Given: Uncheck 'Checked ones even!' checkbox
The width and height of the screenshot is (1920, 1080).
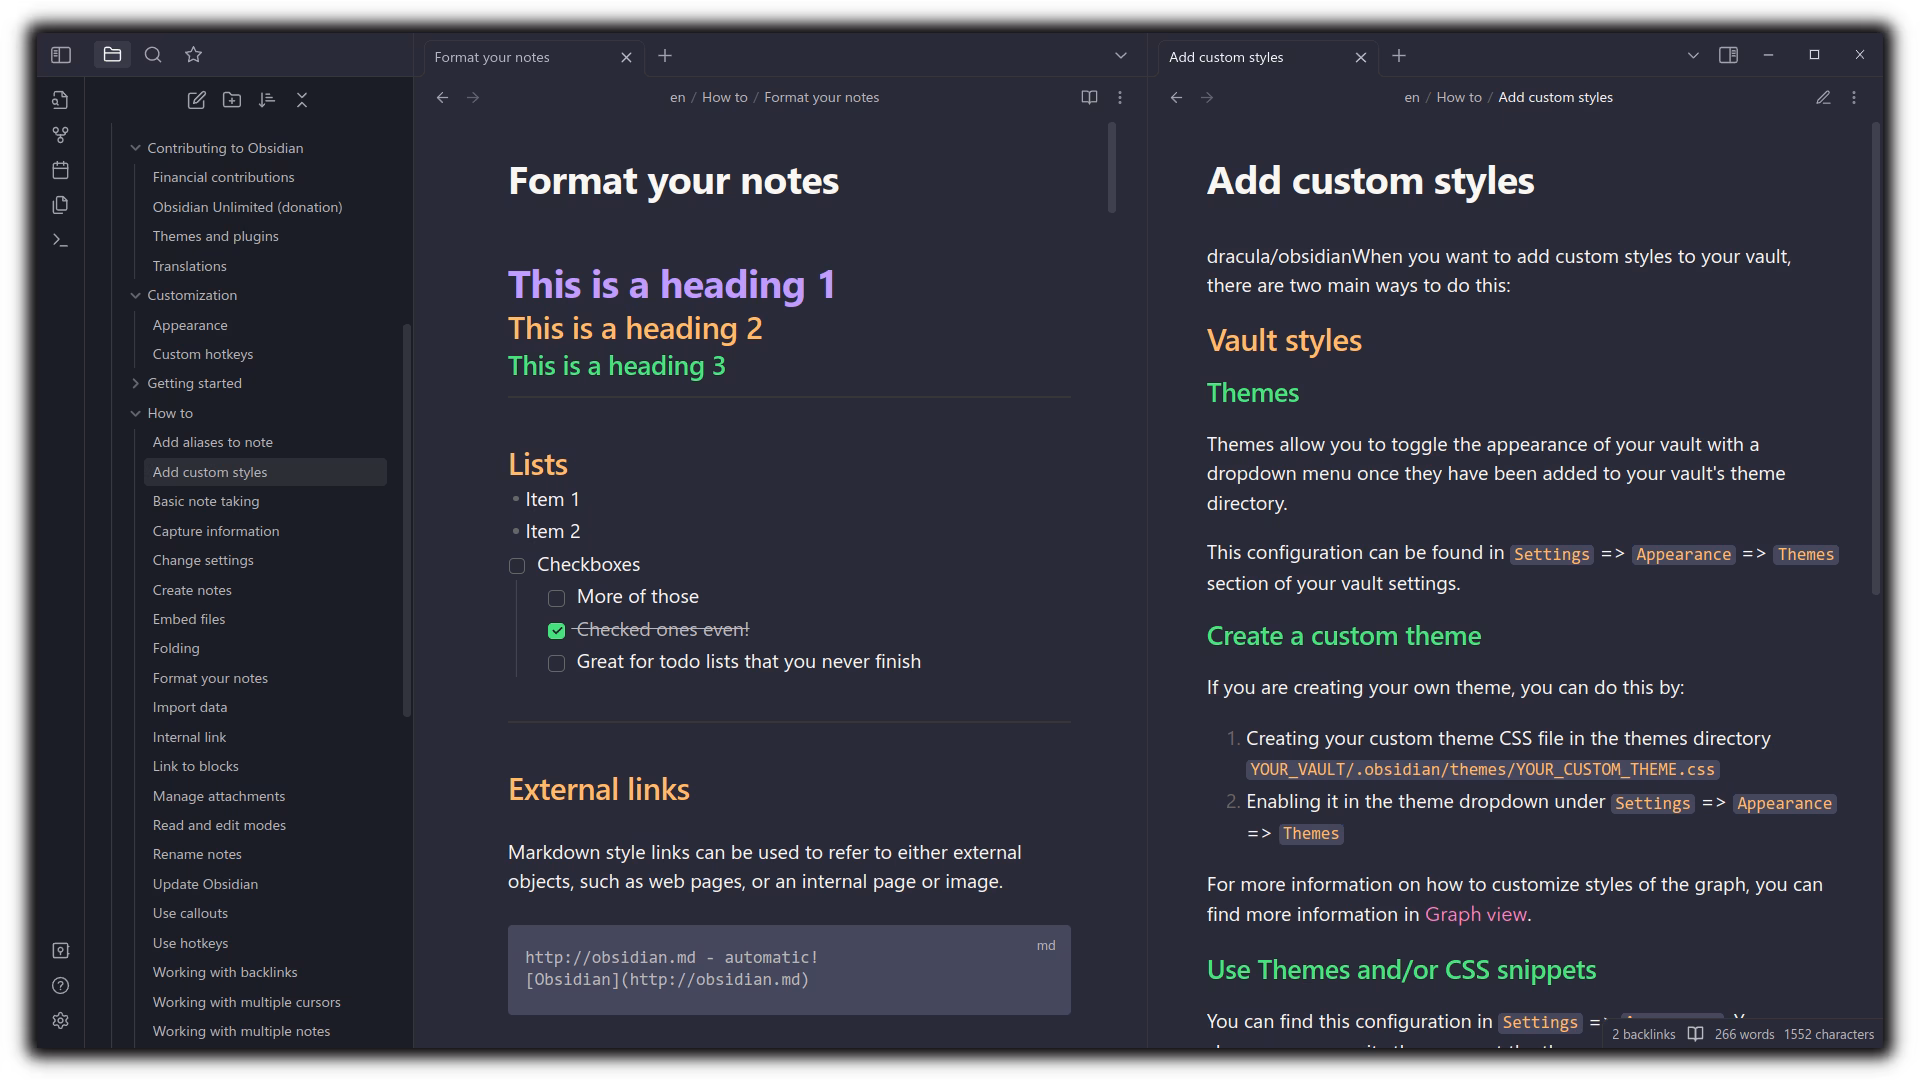Looking at the screenshot, I should (x=557, y=631).
